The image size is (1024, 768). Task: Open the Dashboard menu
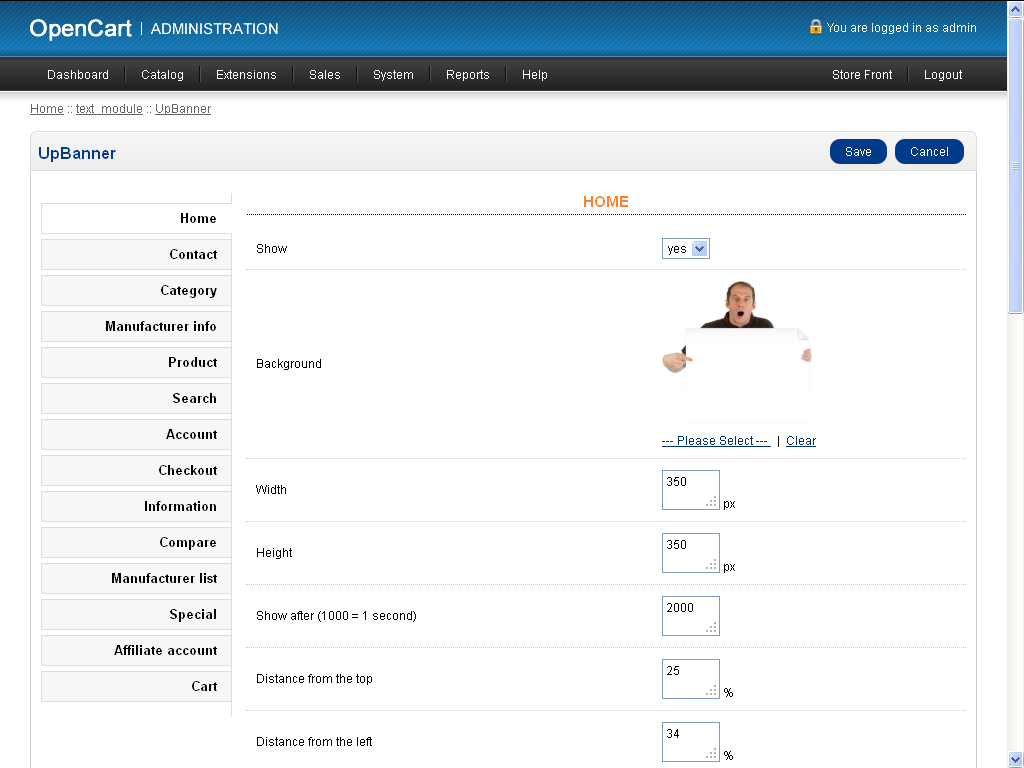coord(78,74)
